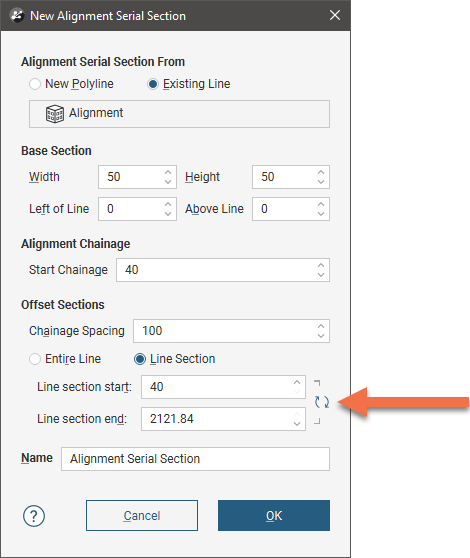Decrease Height value with down arrow
This screenshot has width=470, height=558.
[321, 181]
